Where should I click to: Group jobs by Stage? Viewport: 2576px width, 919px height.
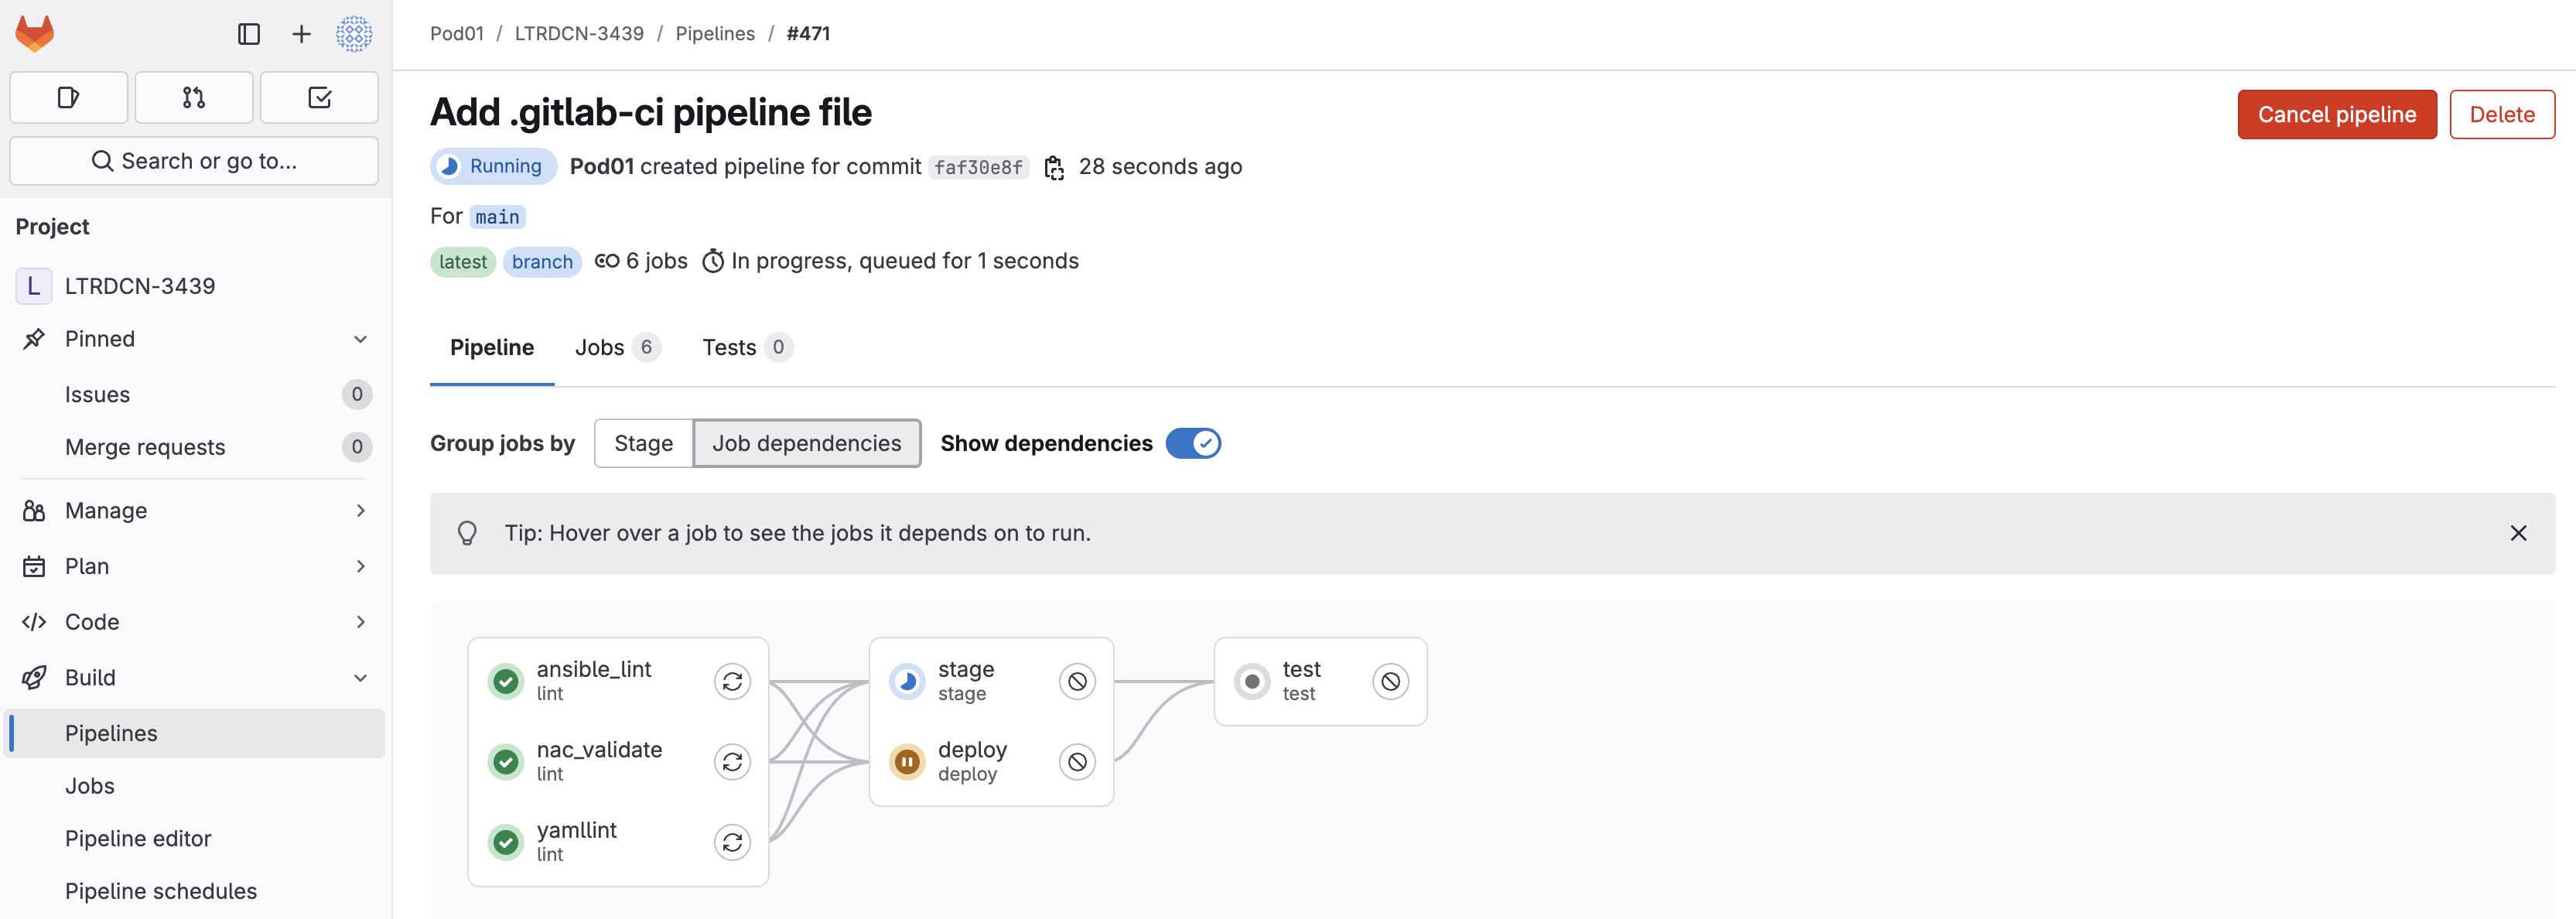coord(643,443)
